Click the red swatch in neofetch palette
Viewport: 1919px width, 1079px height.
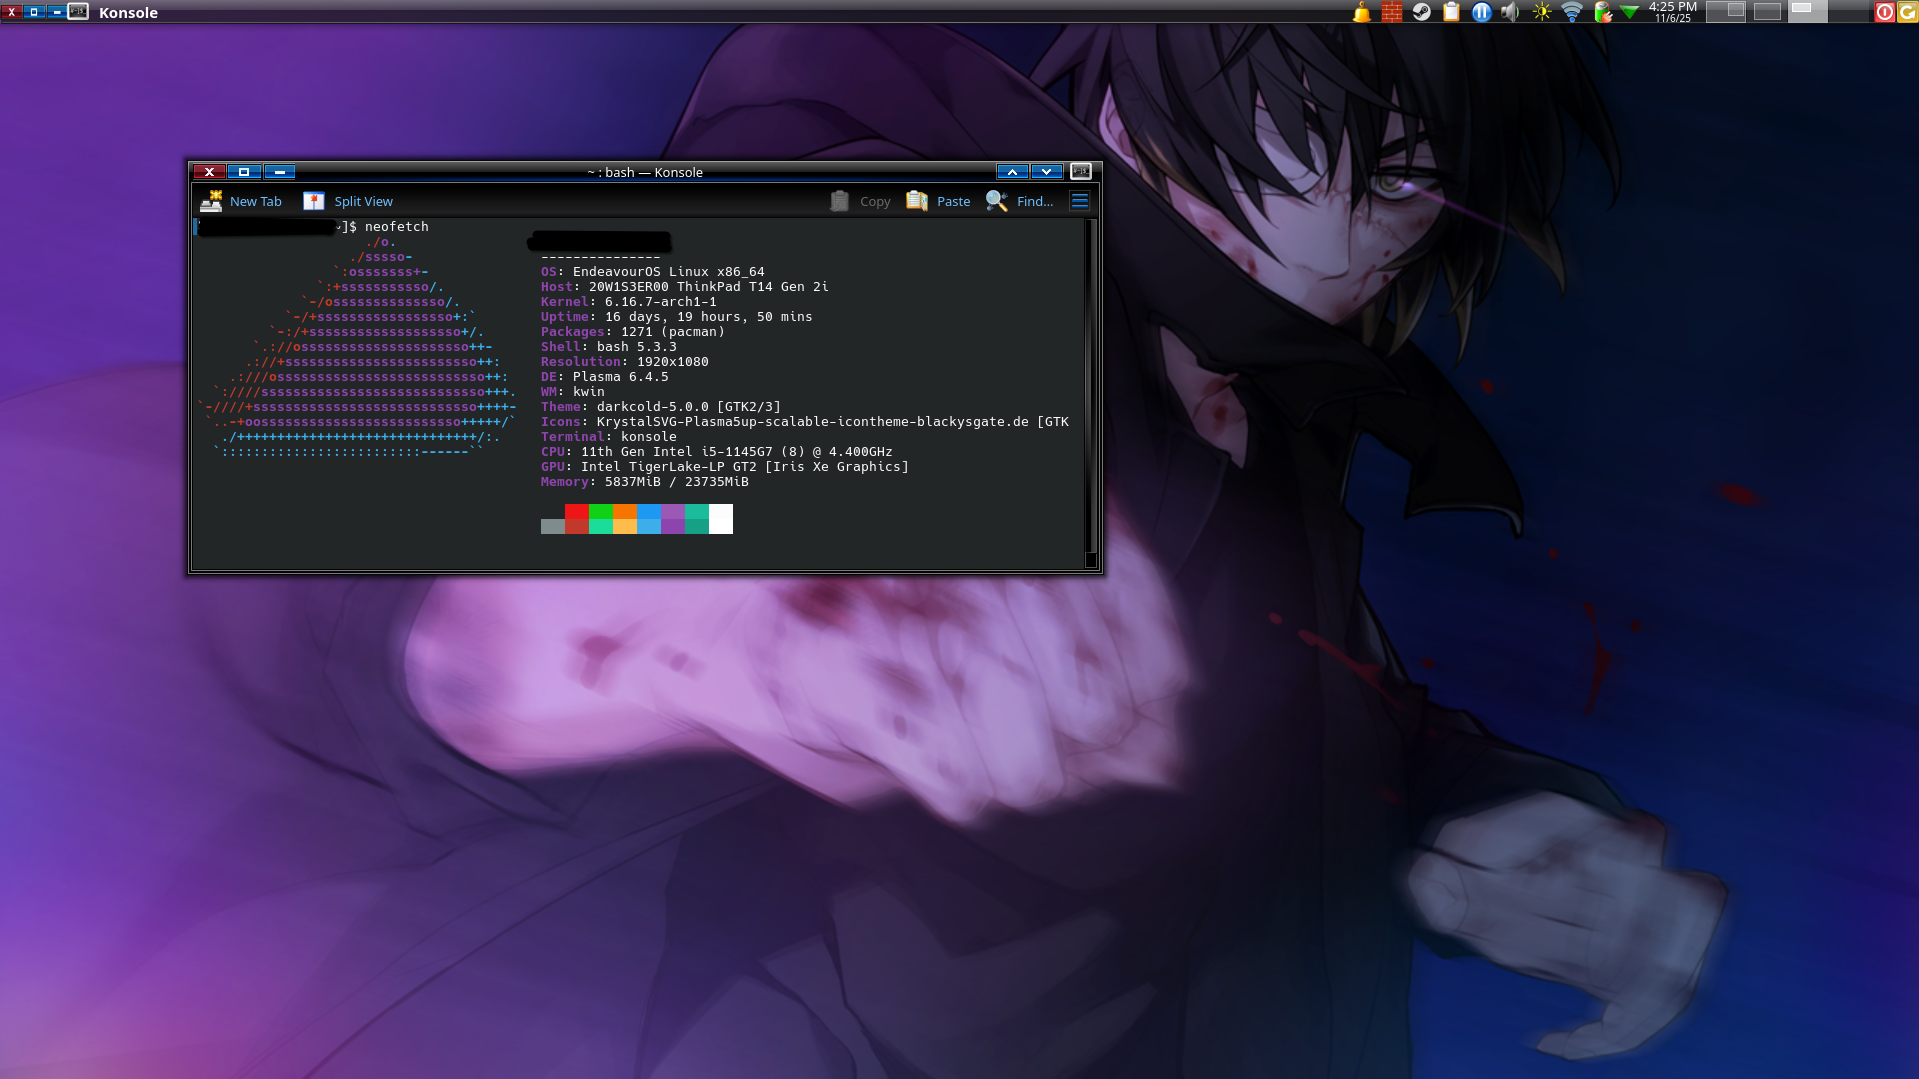click(577, 512)
